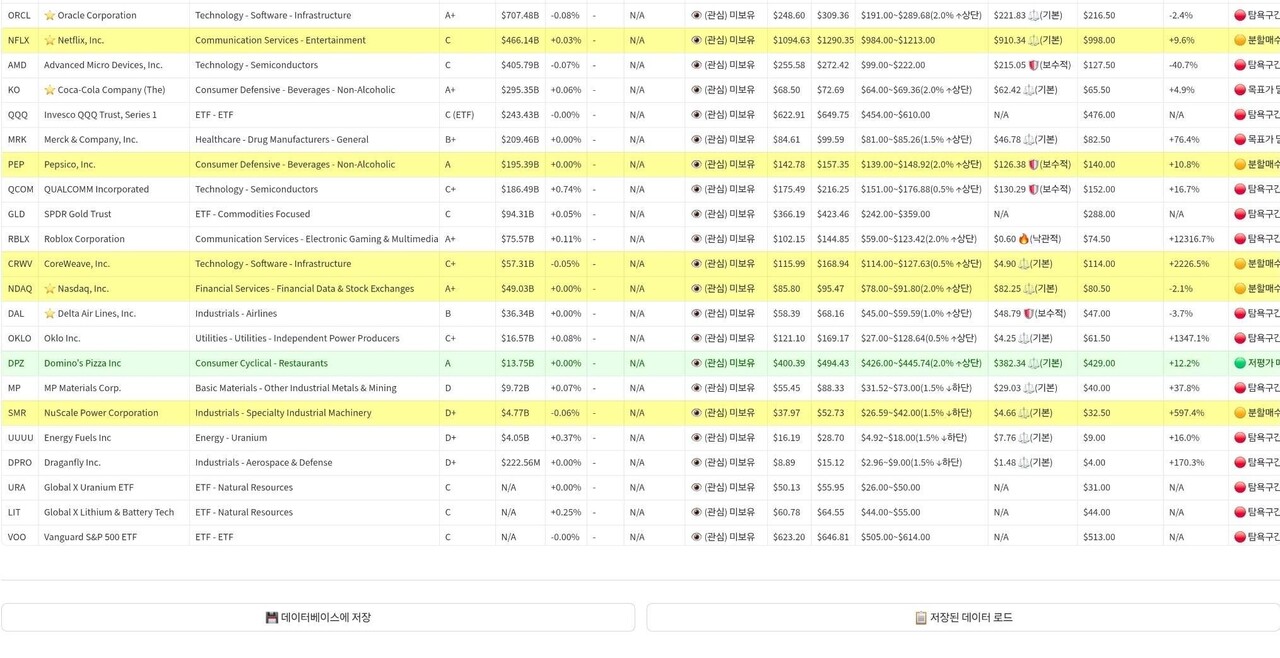This screenshot has width=1280, height=658.
Task: Click the Draganfly market cap $222.56M cell
Action: [x=520, y=463]
